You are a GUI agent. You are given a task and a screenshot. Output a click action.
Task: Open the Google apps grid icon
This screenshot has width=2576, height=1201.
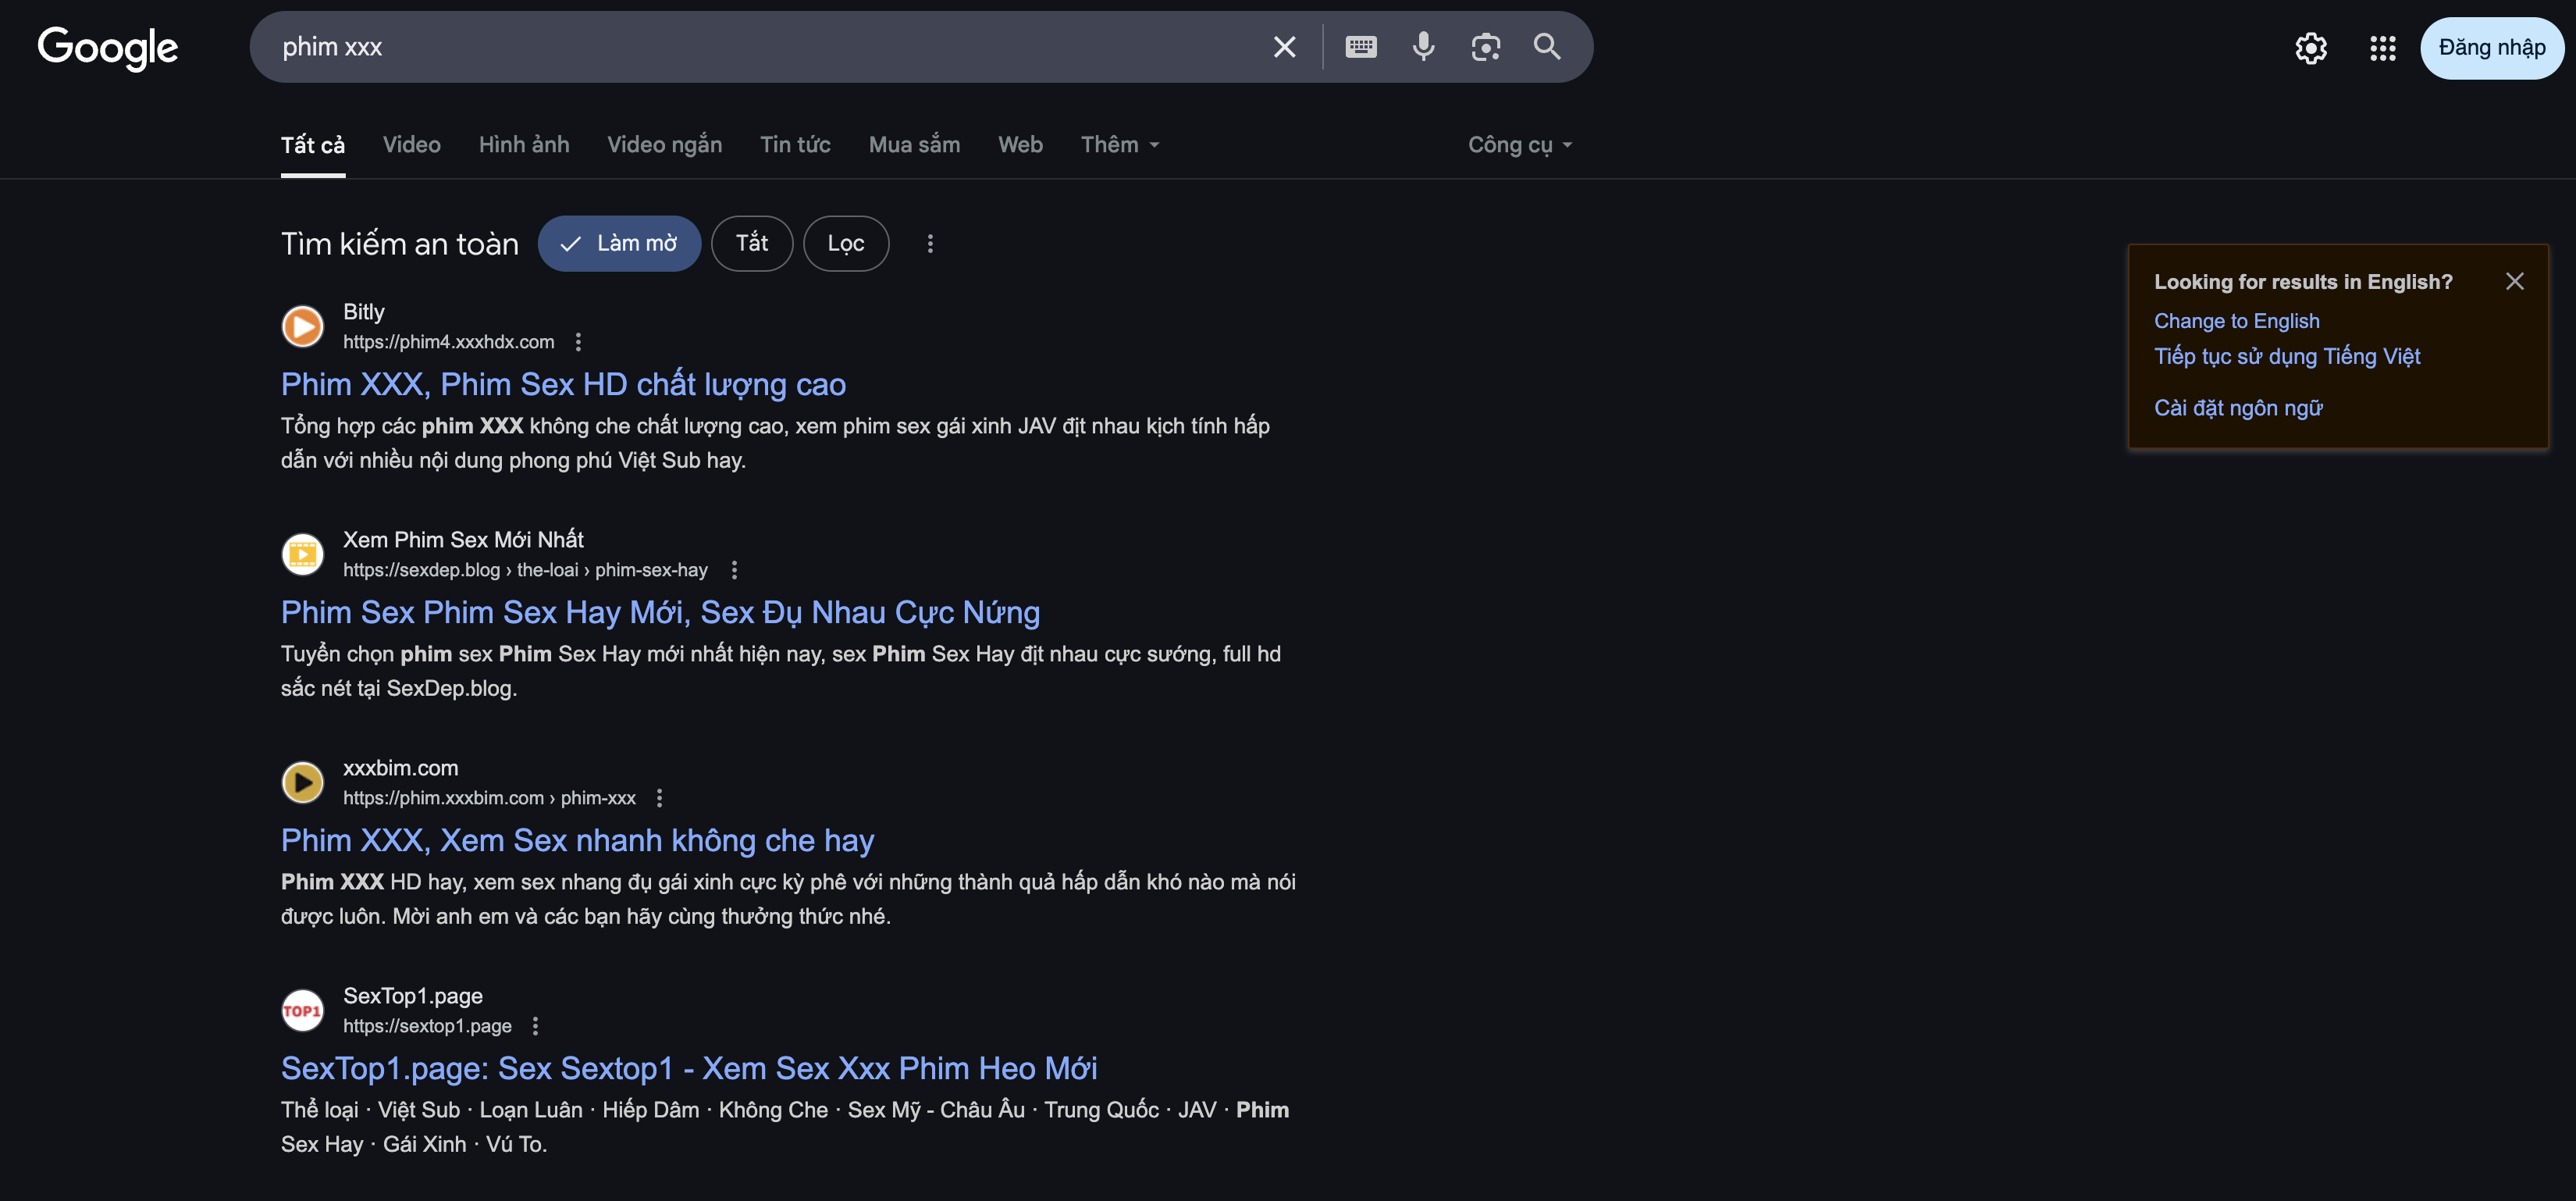pyautogui.click(x=2382, y=48)
